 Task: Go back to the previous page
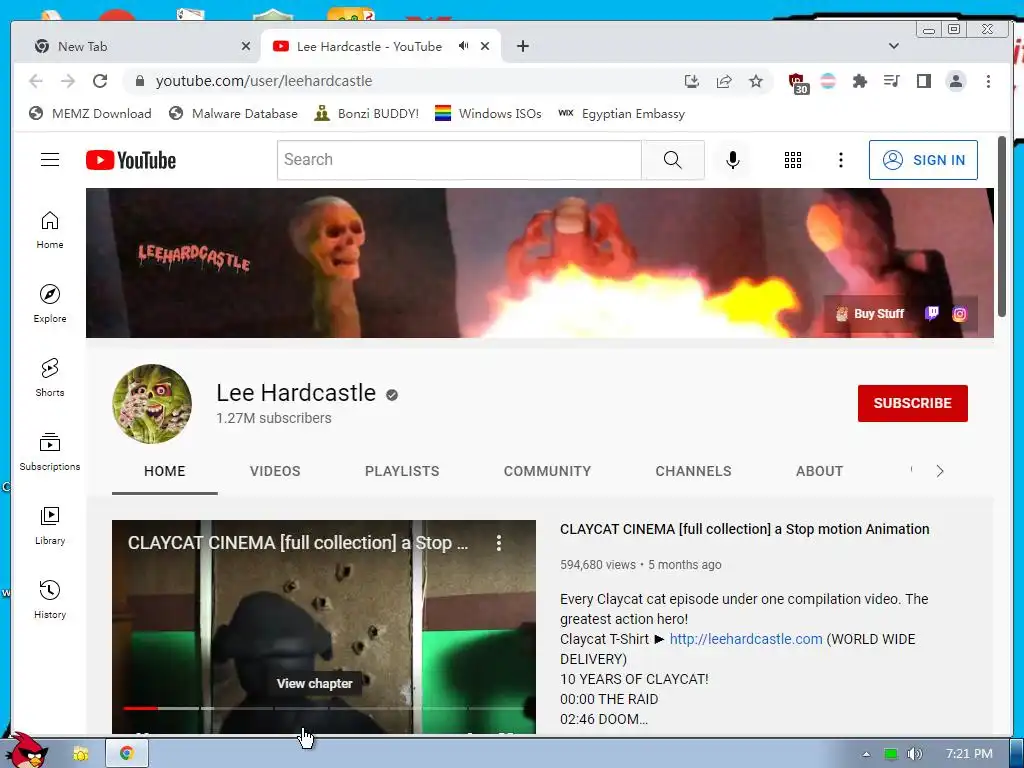[x=36, y=81]
